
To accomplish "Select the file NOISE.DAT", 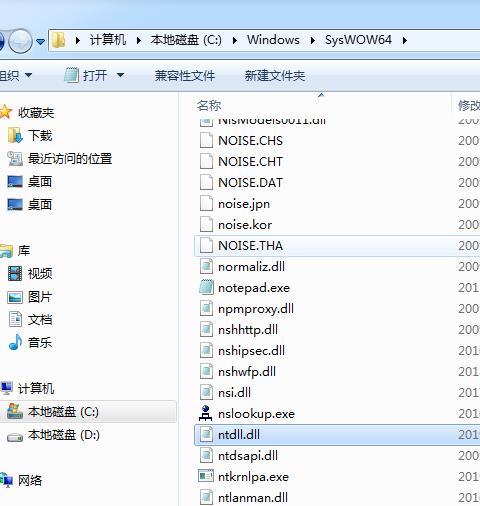I will (250, 183).
